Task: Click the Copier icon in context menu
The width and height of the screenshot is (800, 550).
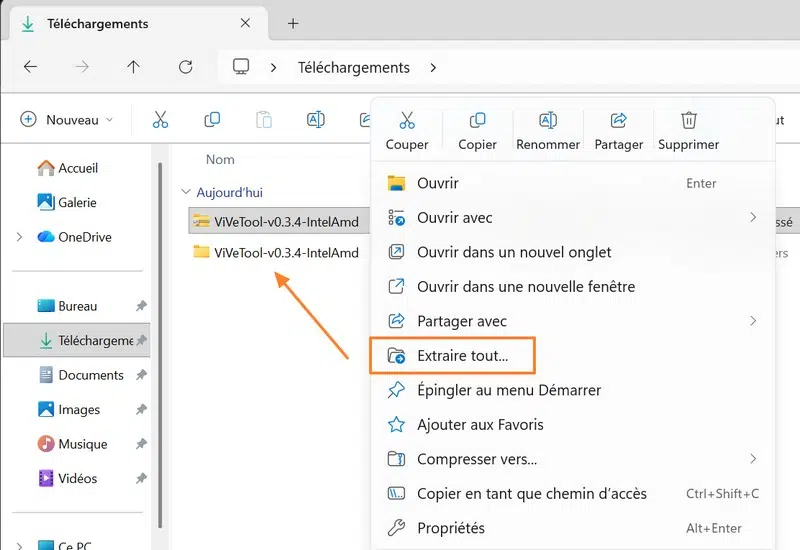Action: pos(477,121)
